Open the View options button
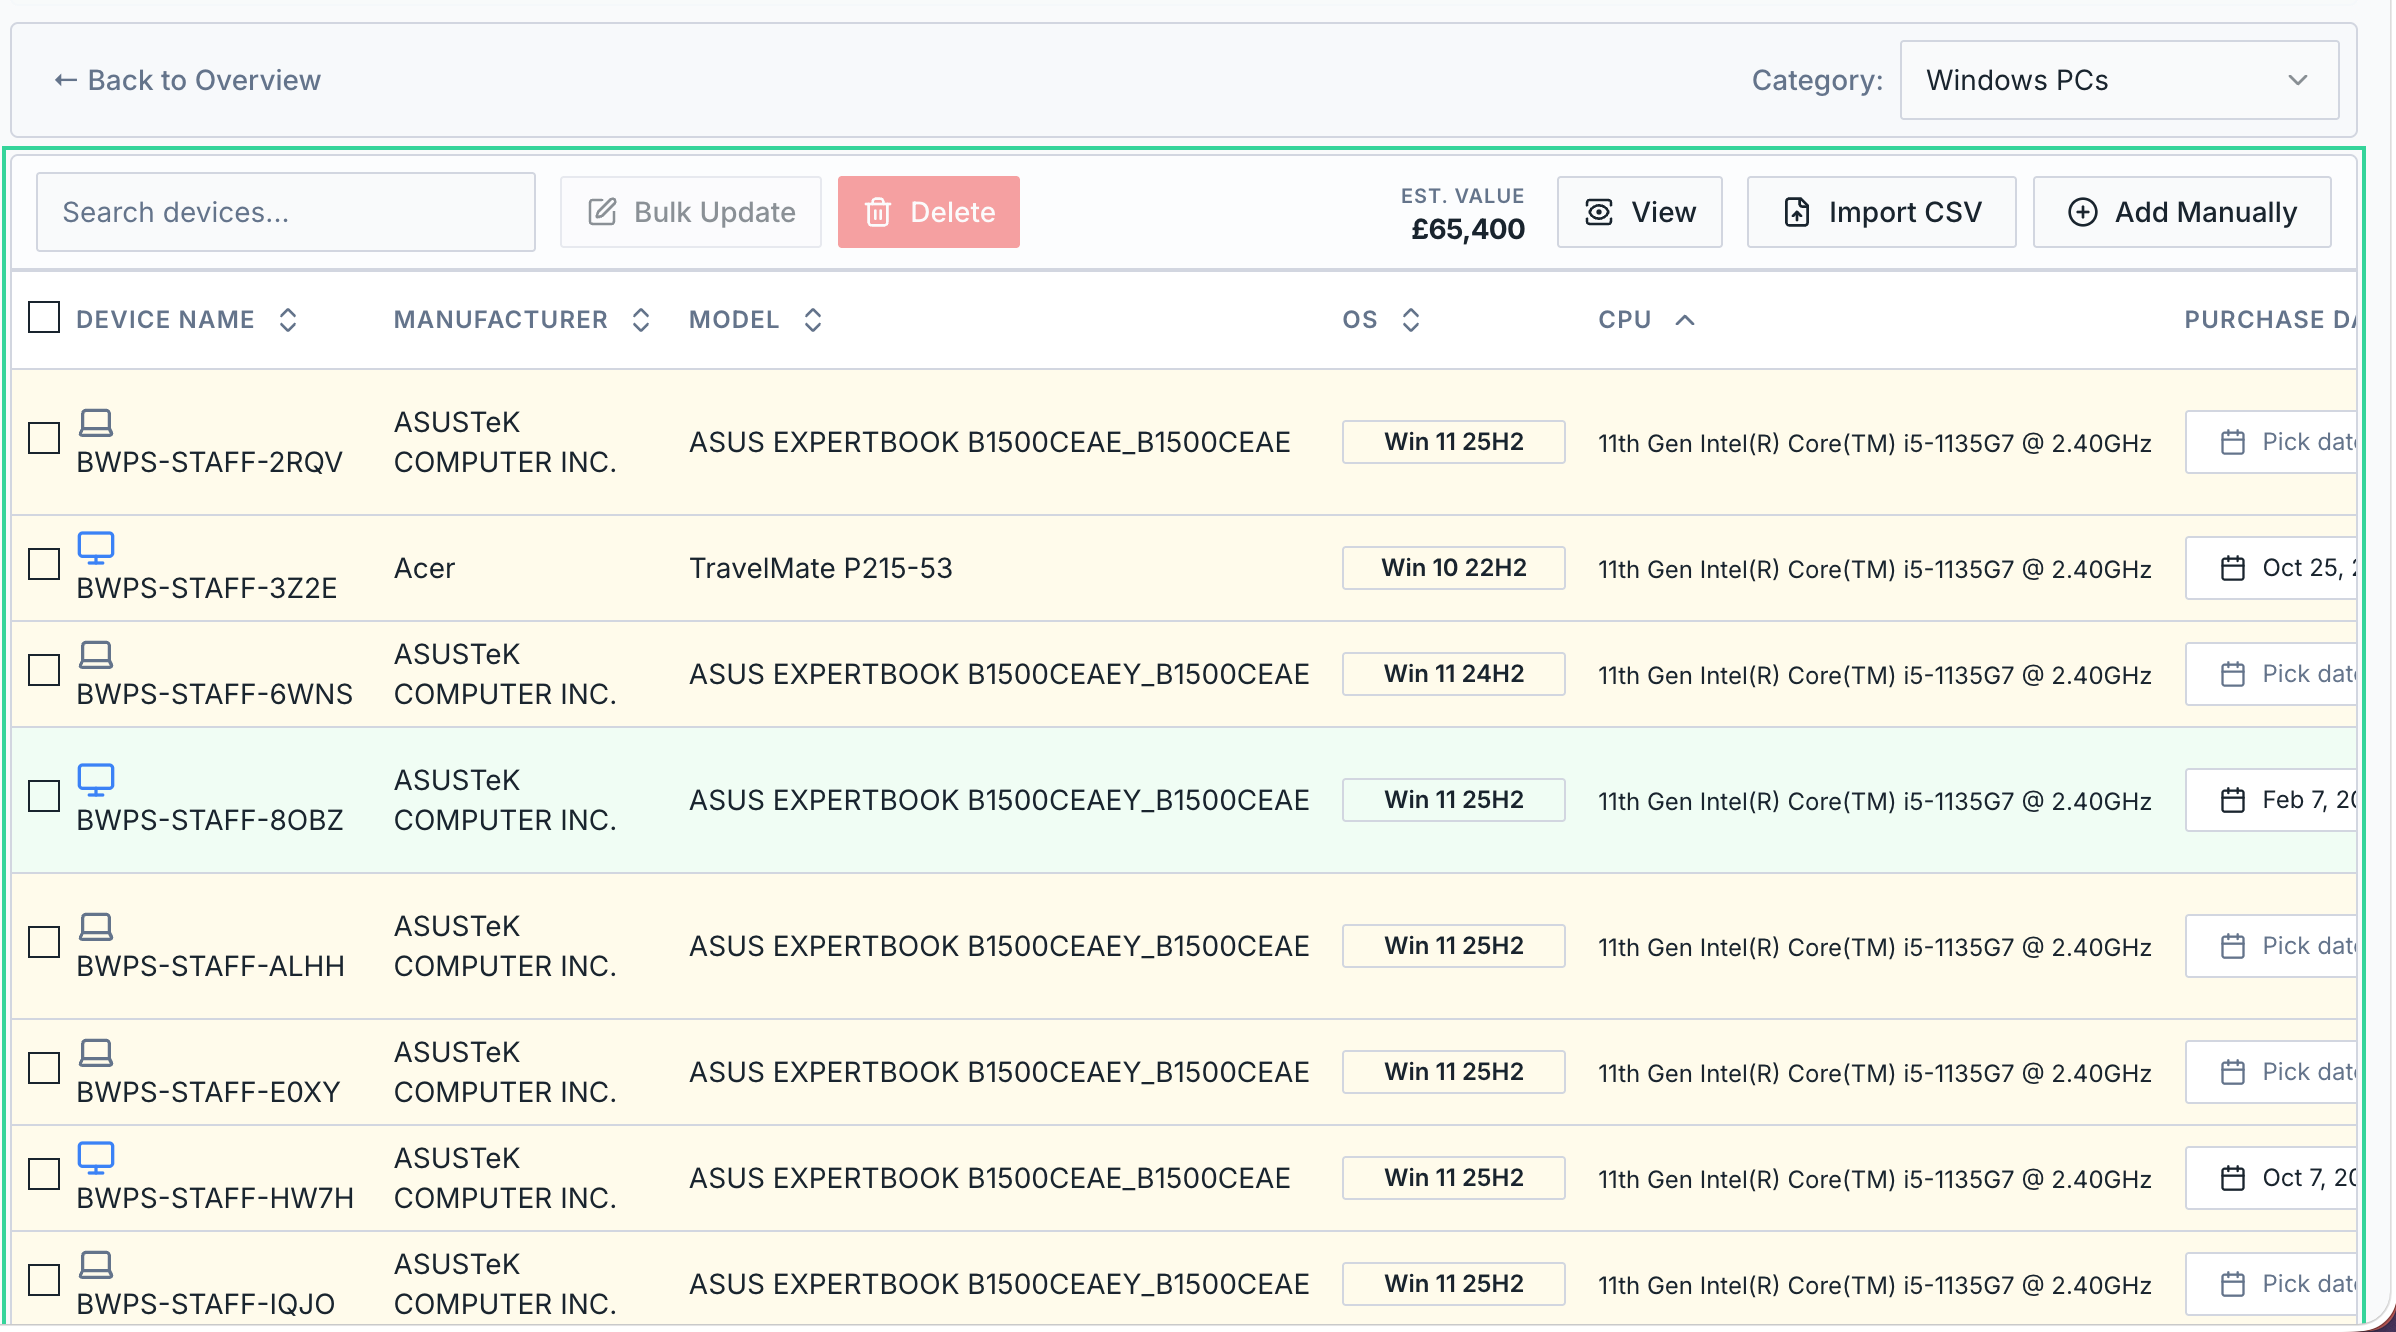This screenshot has height=1332, width=2396. click(x=1640, y=212)
